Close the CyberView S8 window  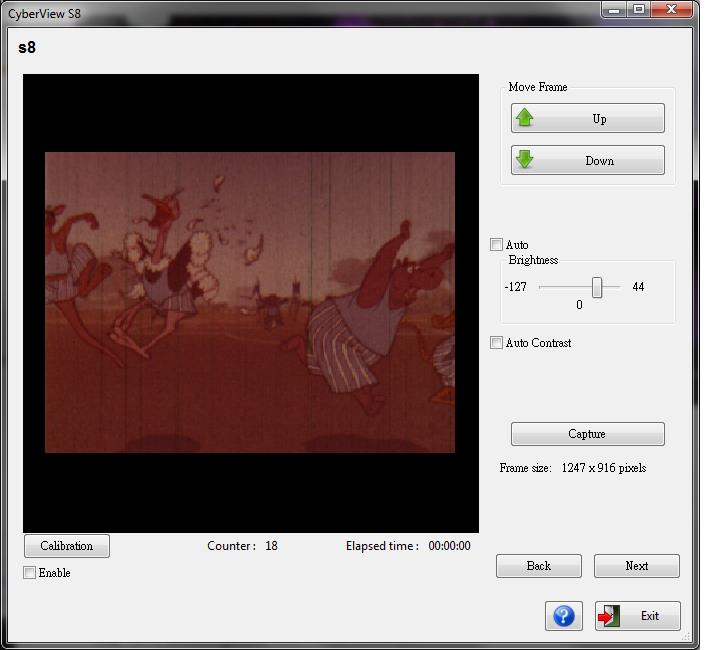[x=671, y=9]
